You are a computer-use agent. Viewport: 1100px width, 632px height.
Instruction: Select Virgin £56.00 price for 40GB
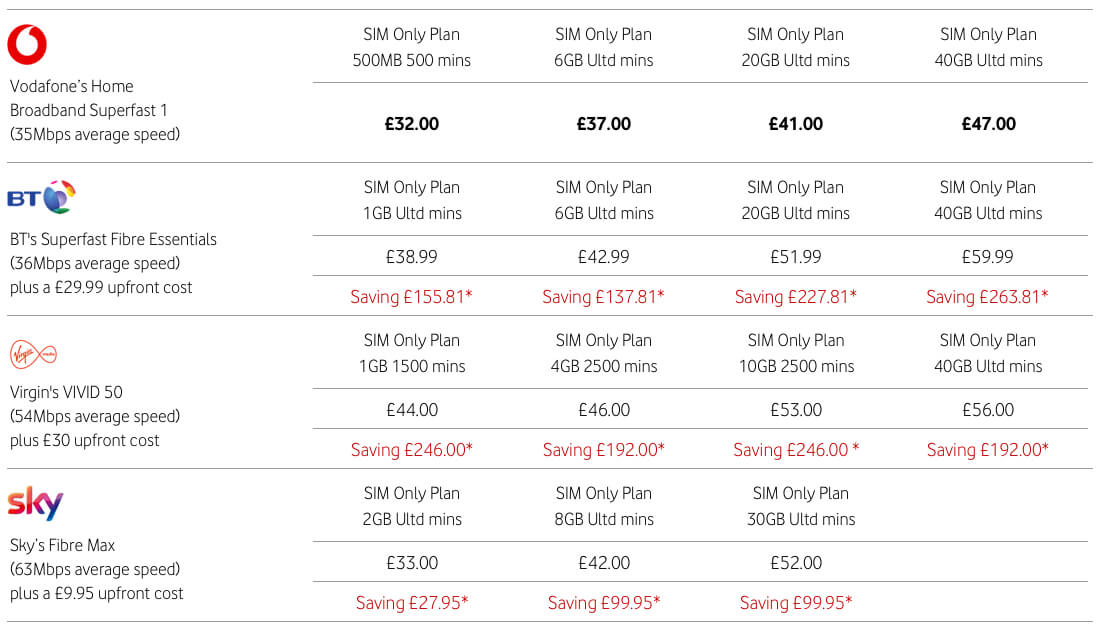point(988,410)
